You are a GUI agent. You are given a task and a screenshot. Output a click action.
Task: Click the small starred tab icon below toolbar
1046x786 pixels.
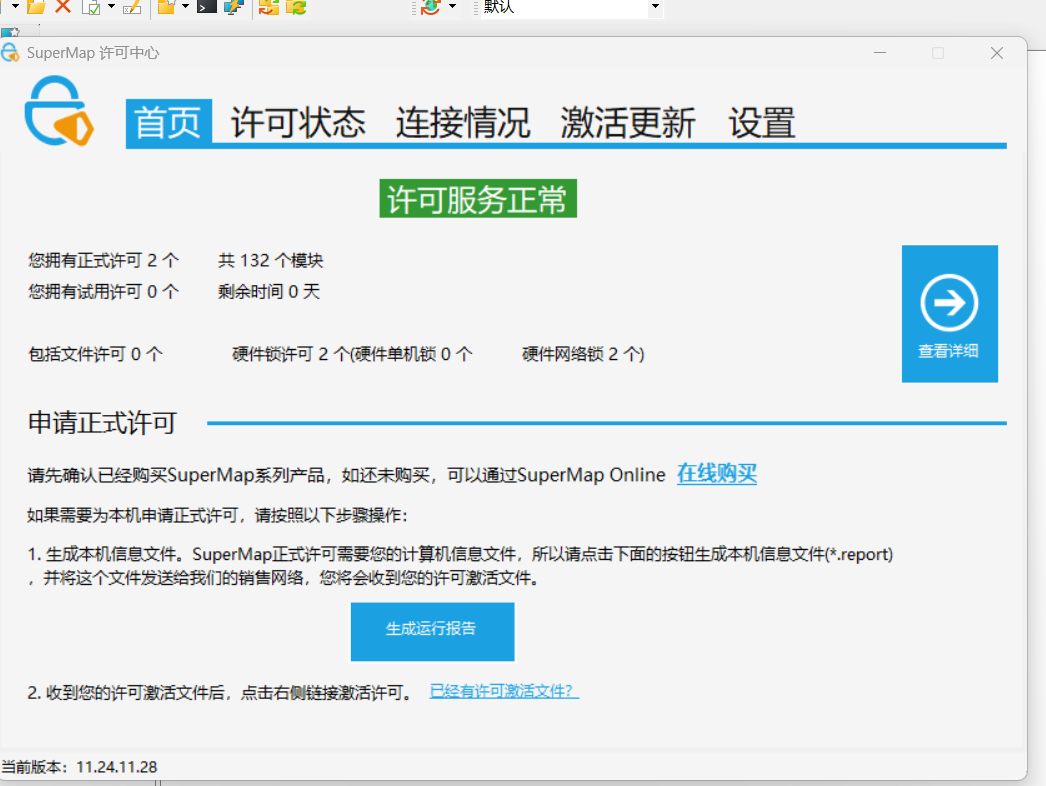10,31
